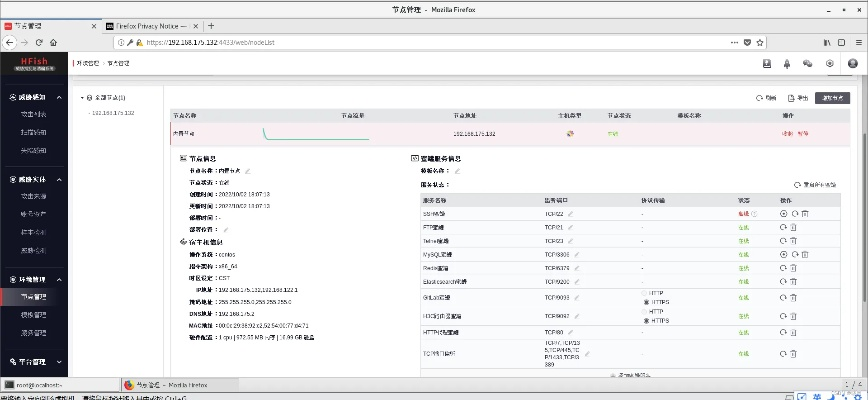The height and width of the screenshot is (400, 868).
Task: Click the add honeypot service link below table
Action: point(630,375)
